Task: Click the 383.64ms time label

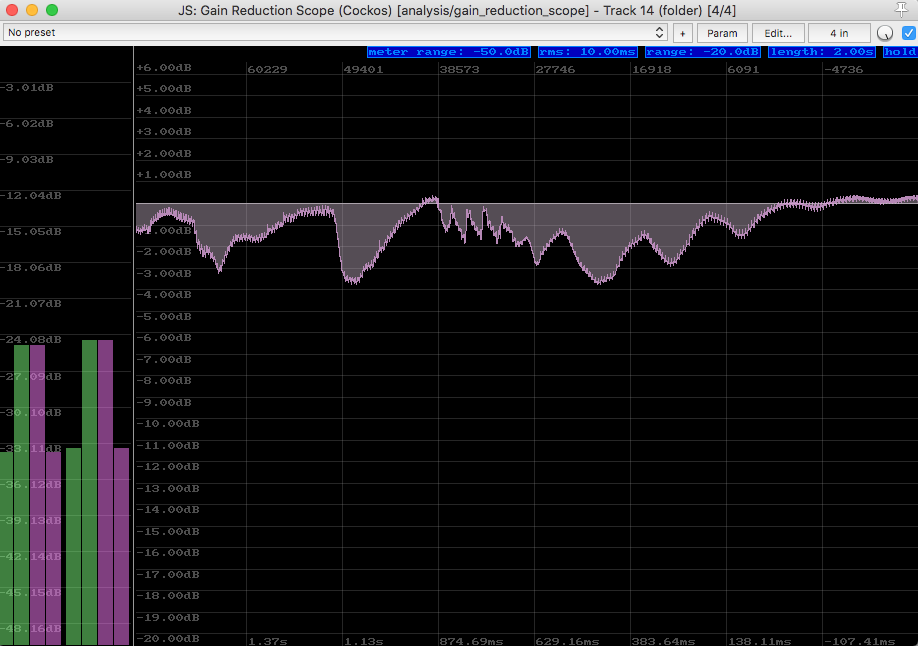Action: (663, 641)
